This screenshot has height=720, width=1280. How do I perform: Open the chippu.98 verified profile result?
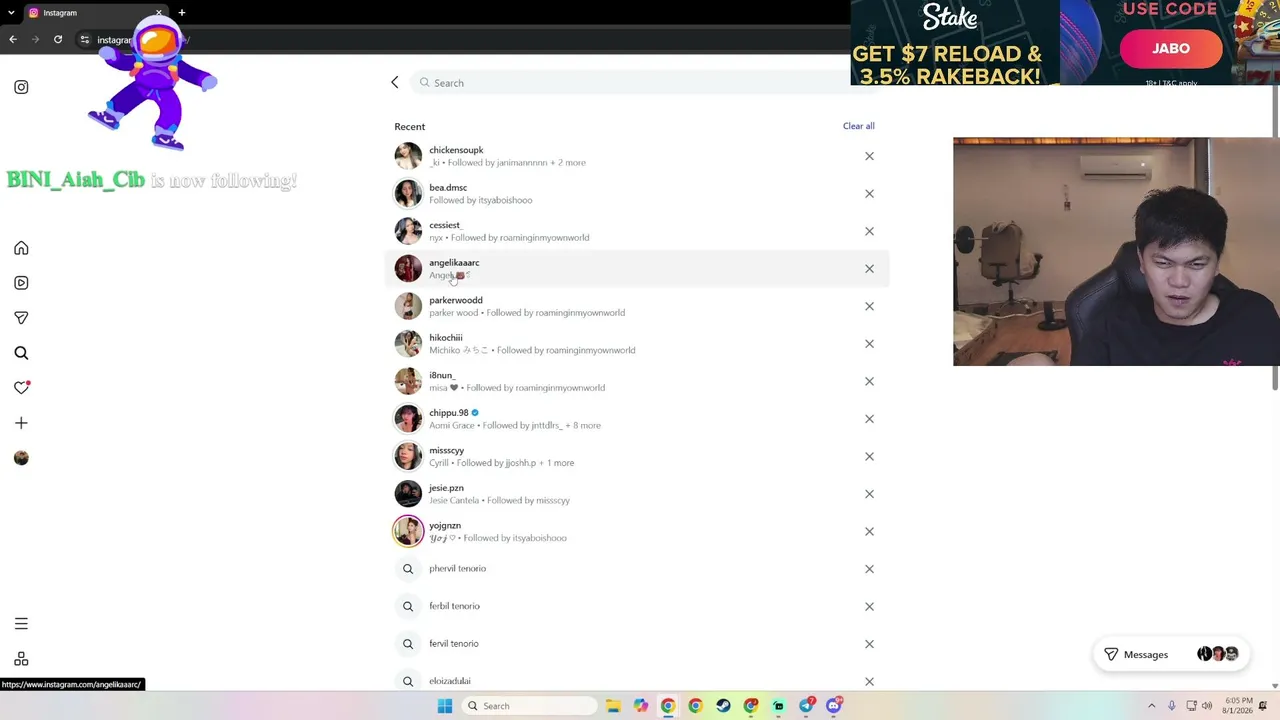point(637,419)
